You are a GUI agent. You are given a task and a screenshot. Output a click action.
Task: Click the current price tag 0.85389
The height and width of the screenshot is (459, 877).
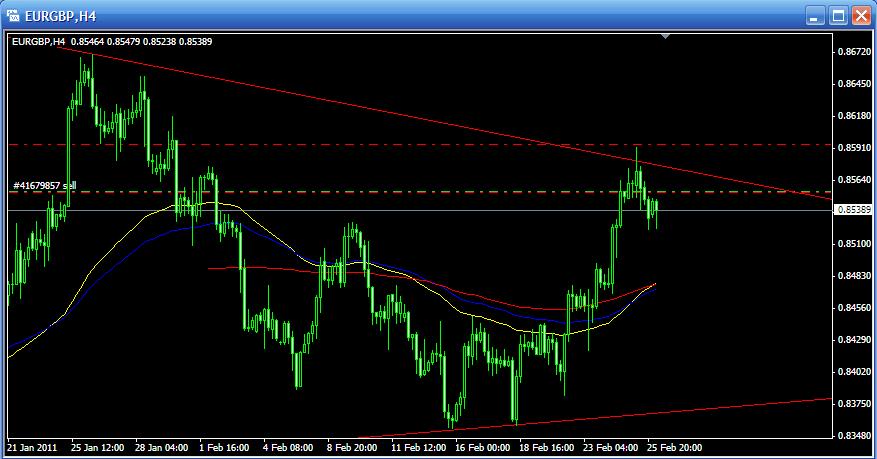(853, 210)
